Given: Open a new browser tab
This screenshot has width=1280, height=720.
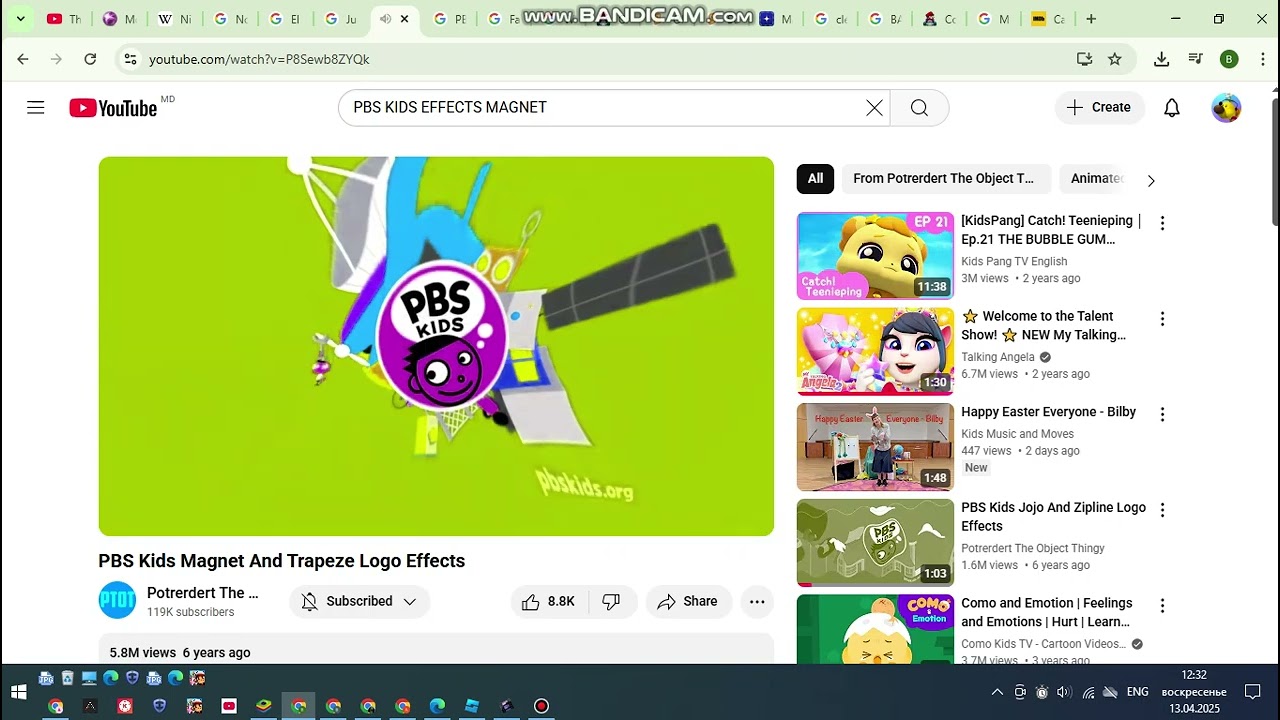Looking at the screenshot, I should 1091,19.
